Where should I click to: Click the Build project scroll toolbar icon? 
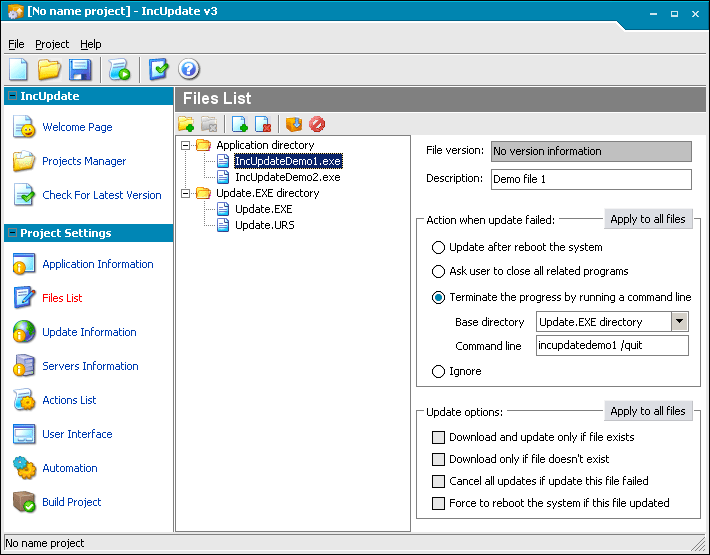click(x=120, y=70)
